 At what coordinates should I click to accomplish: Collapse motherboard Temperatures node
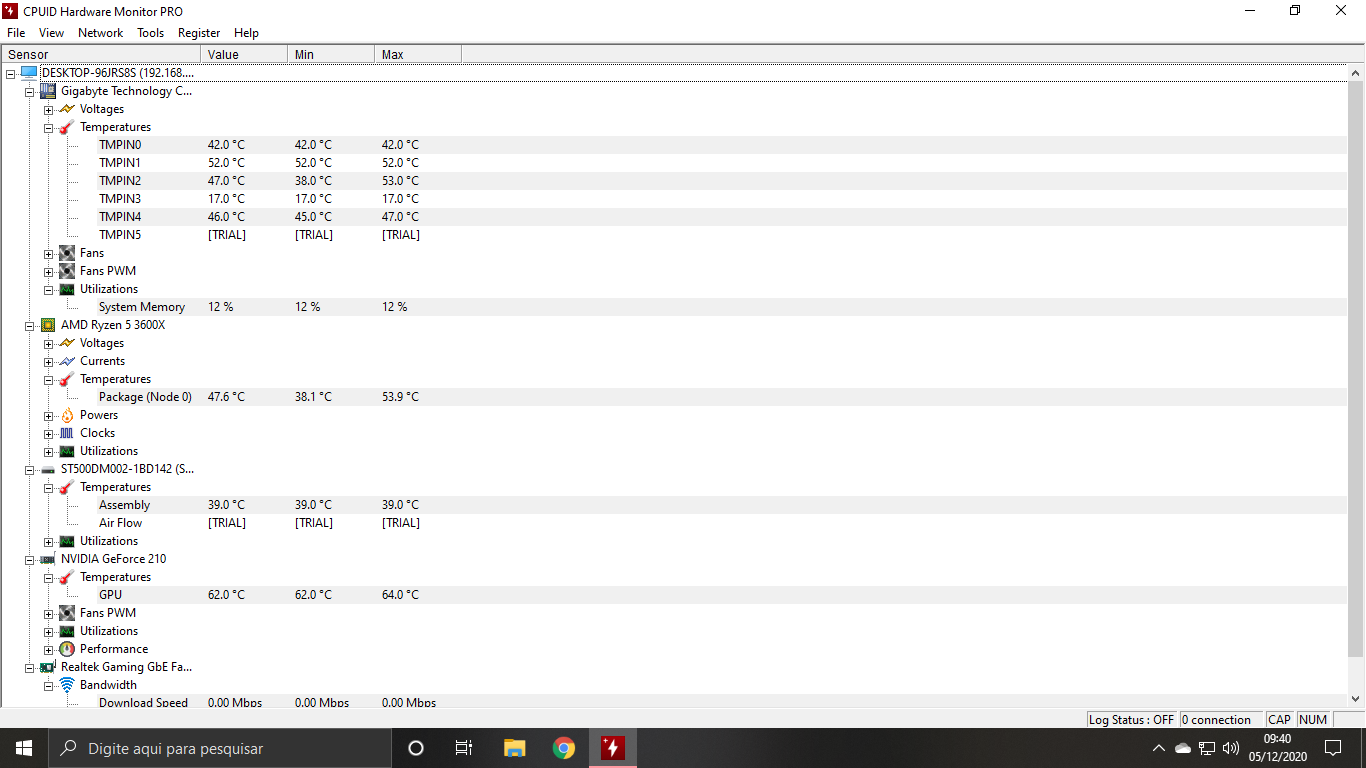[x=48, y=127]
